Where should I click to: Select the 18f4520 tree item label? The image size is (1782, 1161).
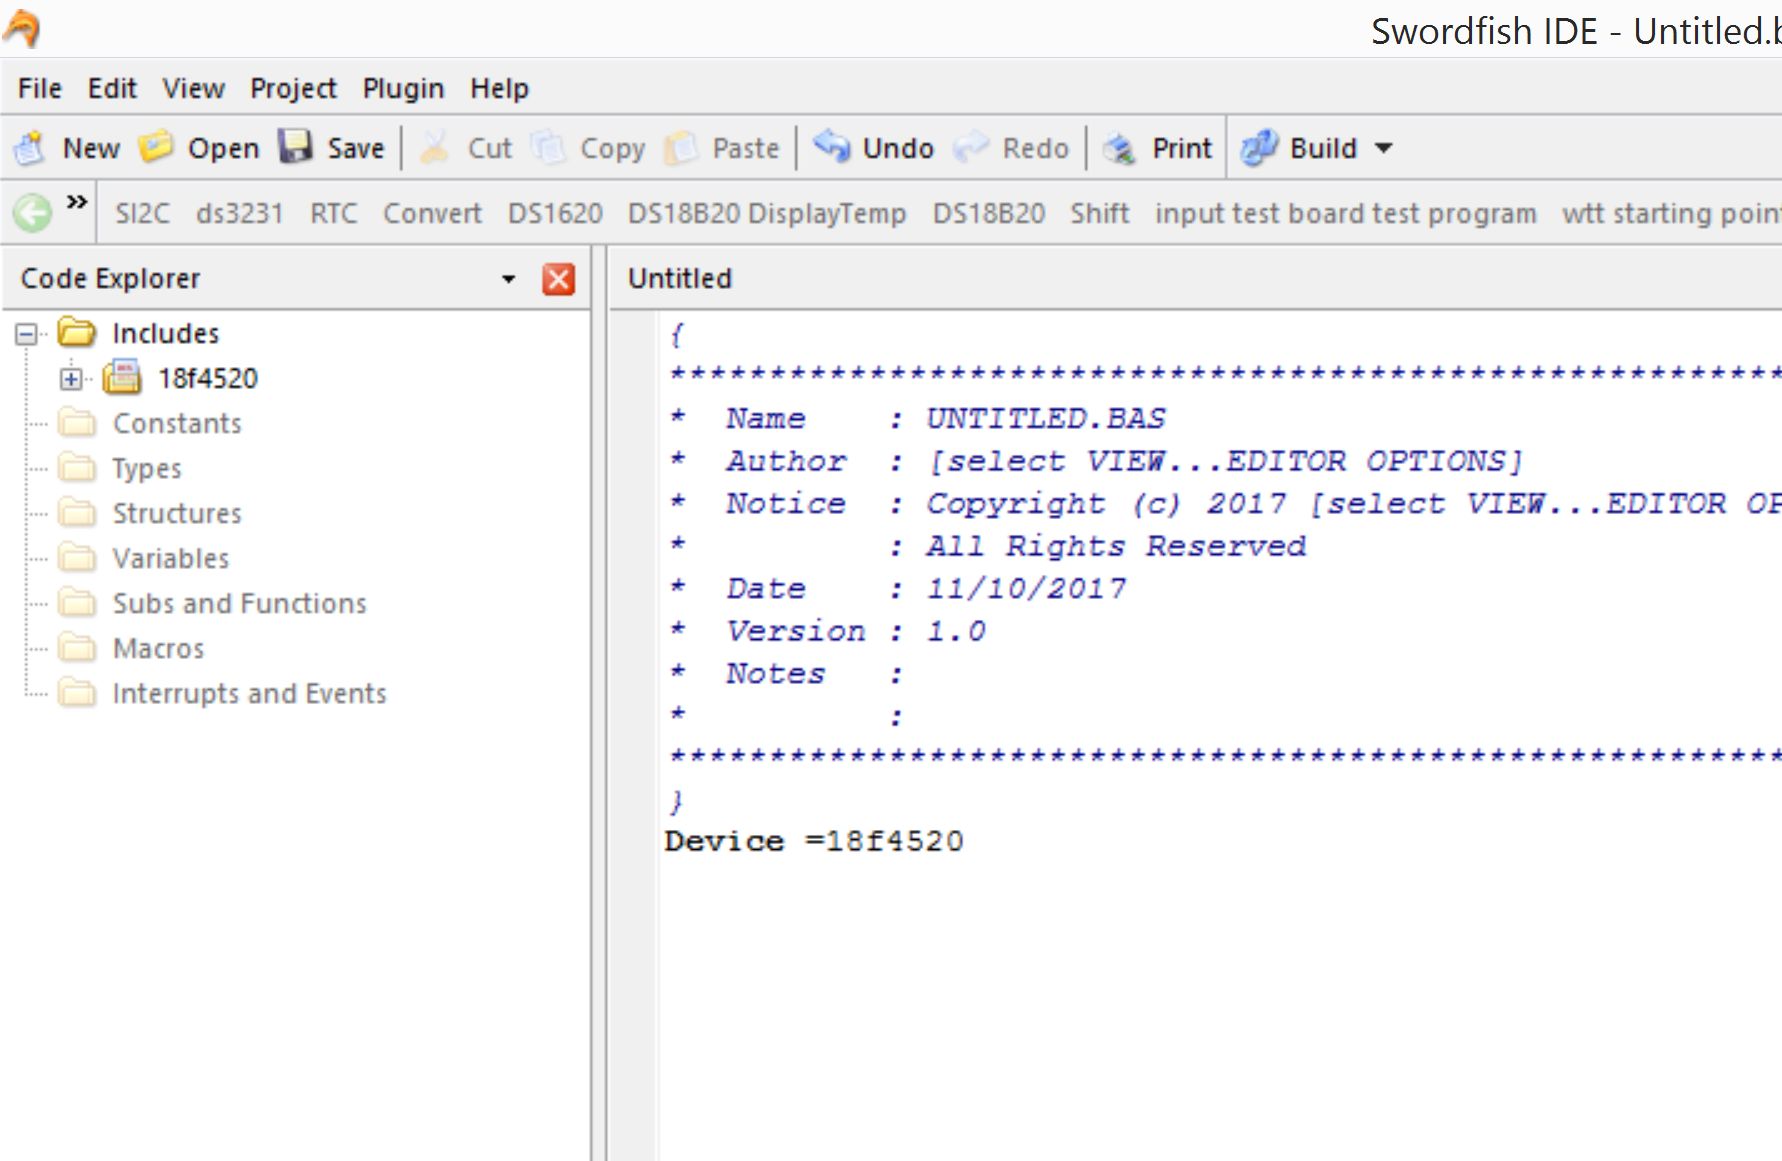[x=208, y=378]
